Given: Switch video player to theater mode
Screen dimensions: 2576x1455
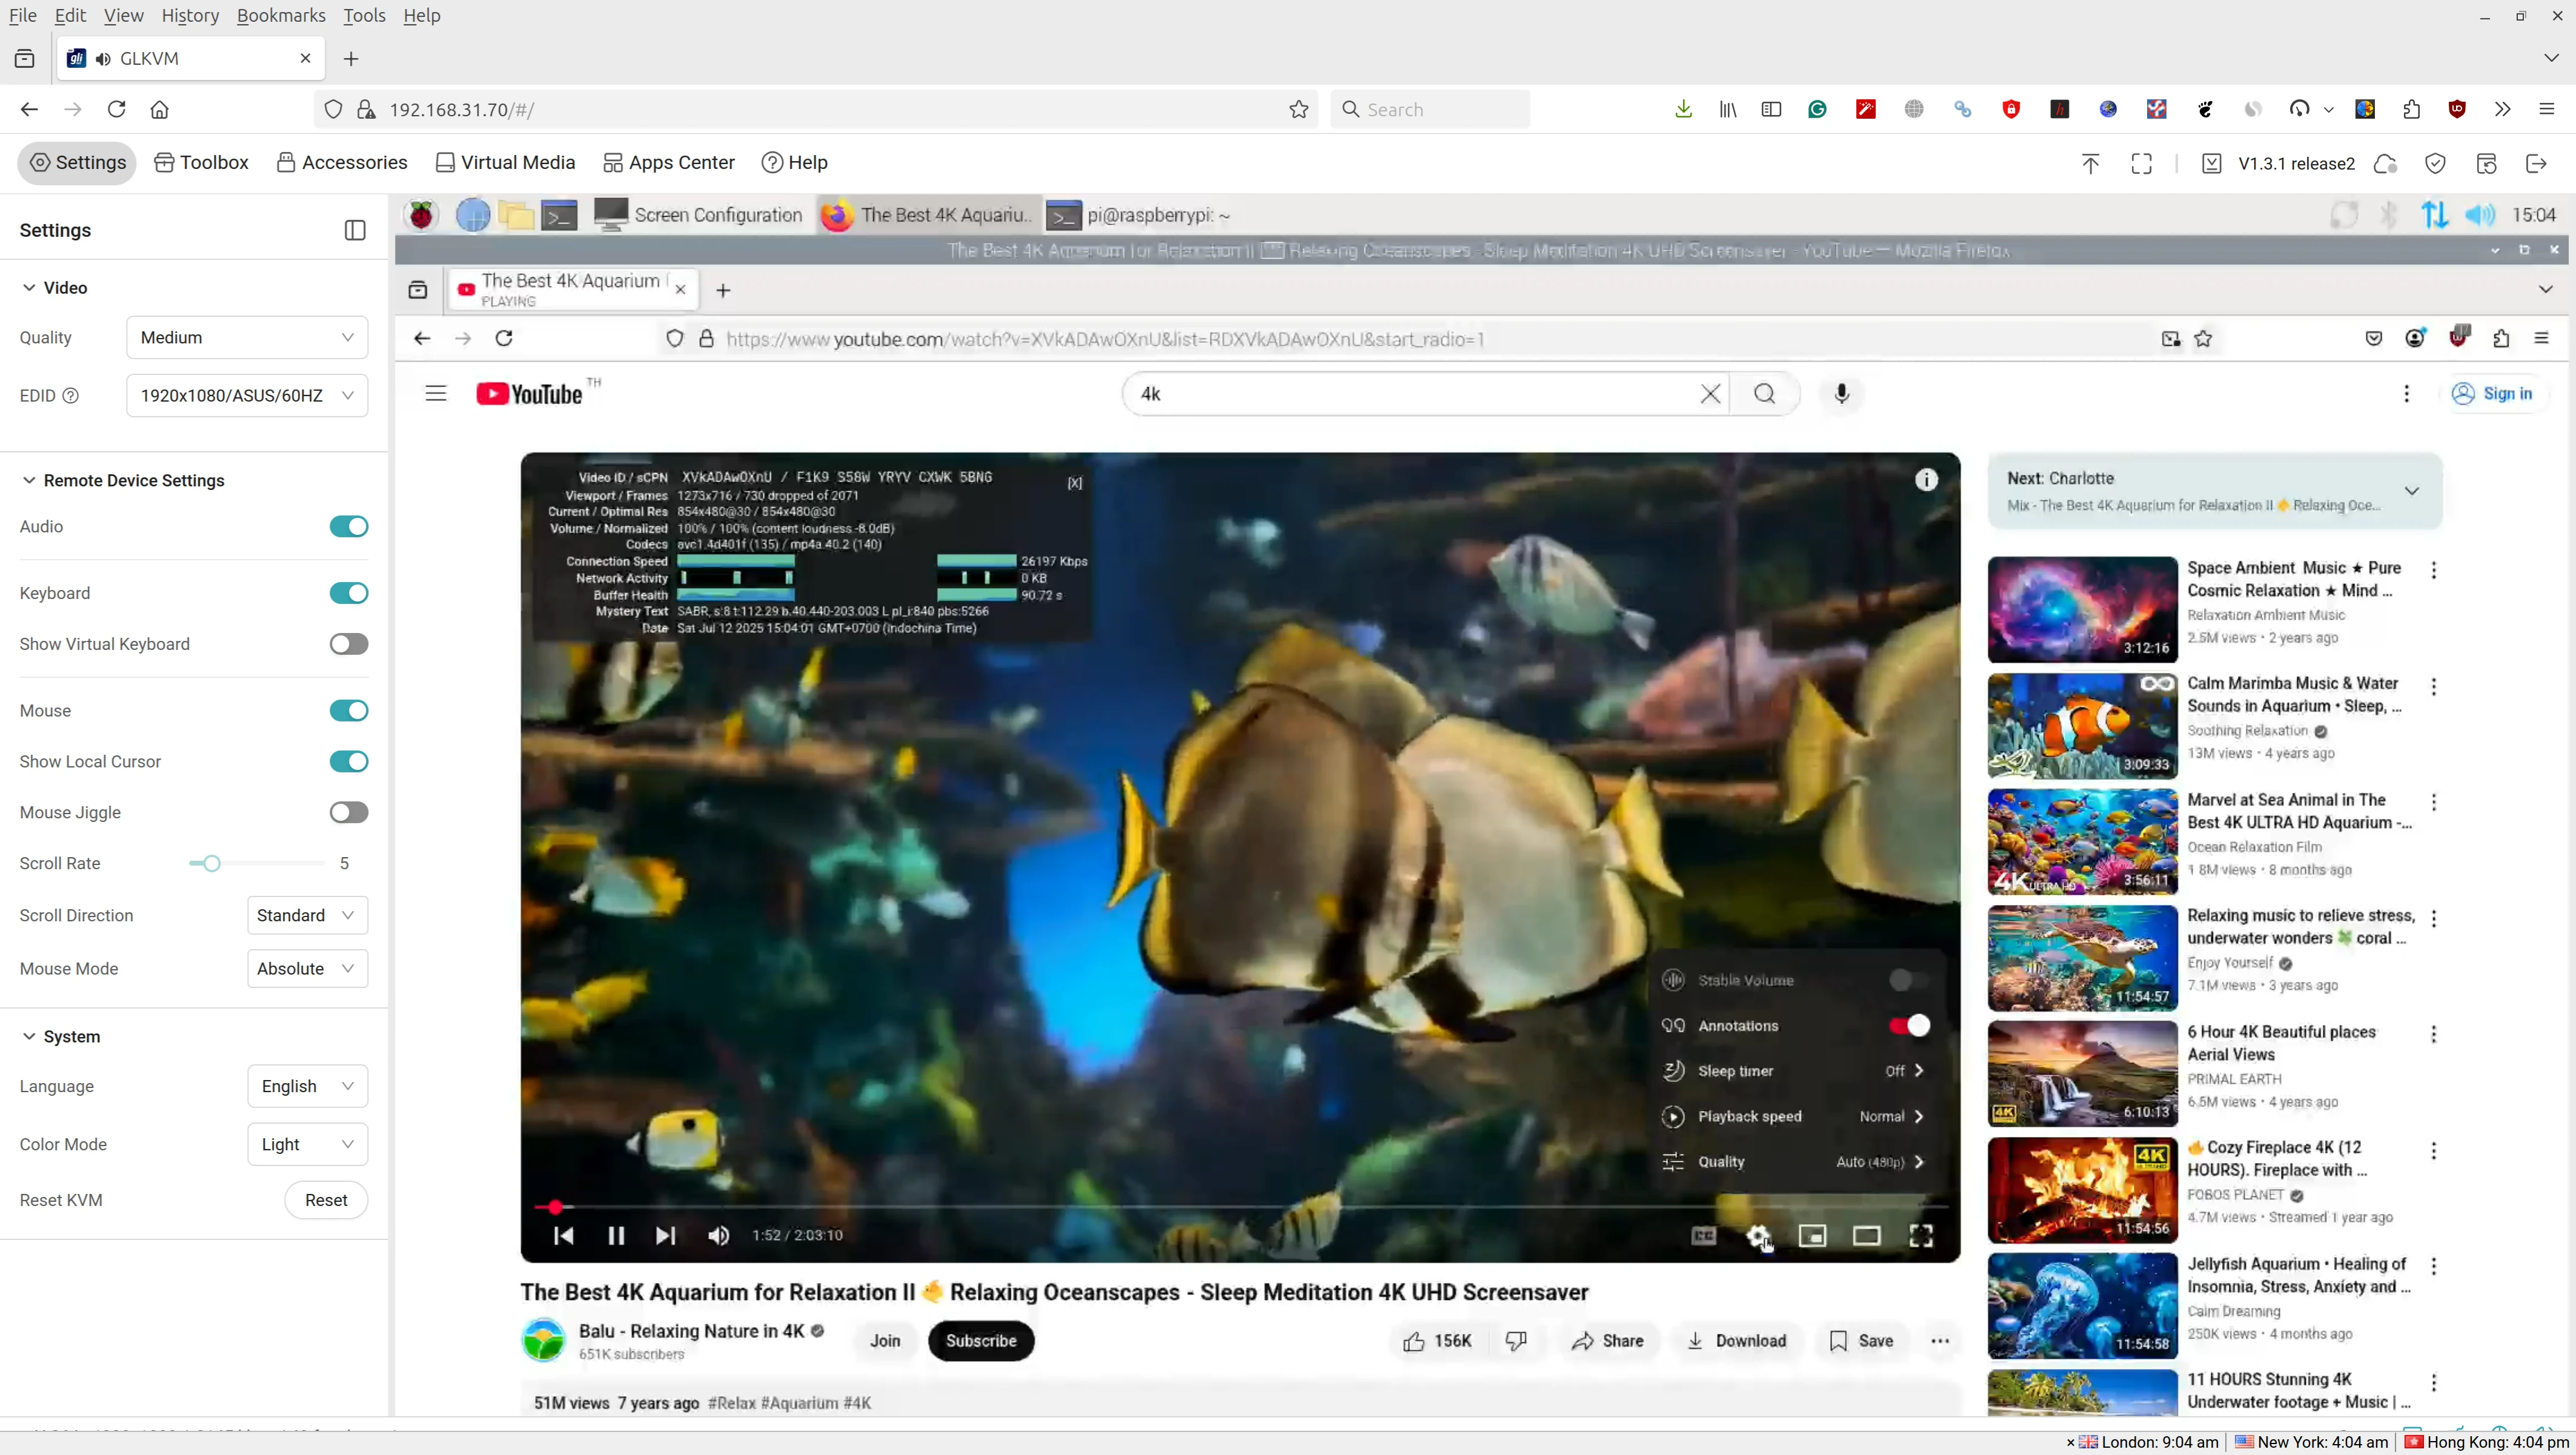Looking at the screenshot, I should 1866,1236.
